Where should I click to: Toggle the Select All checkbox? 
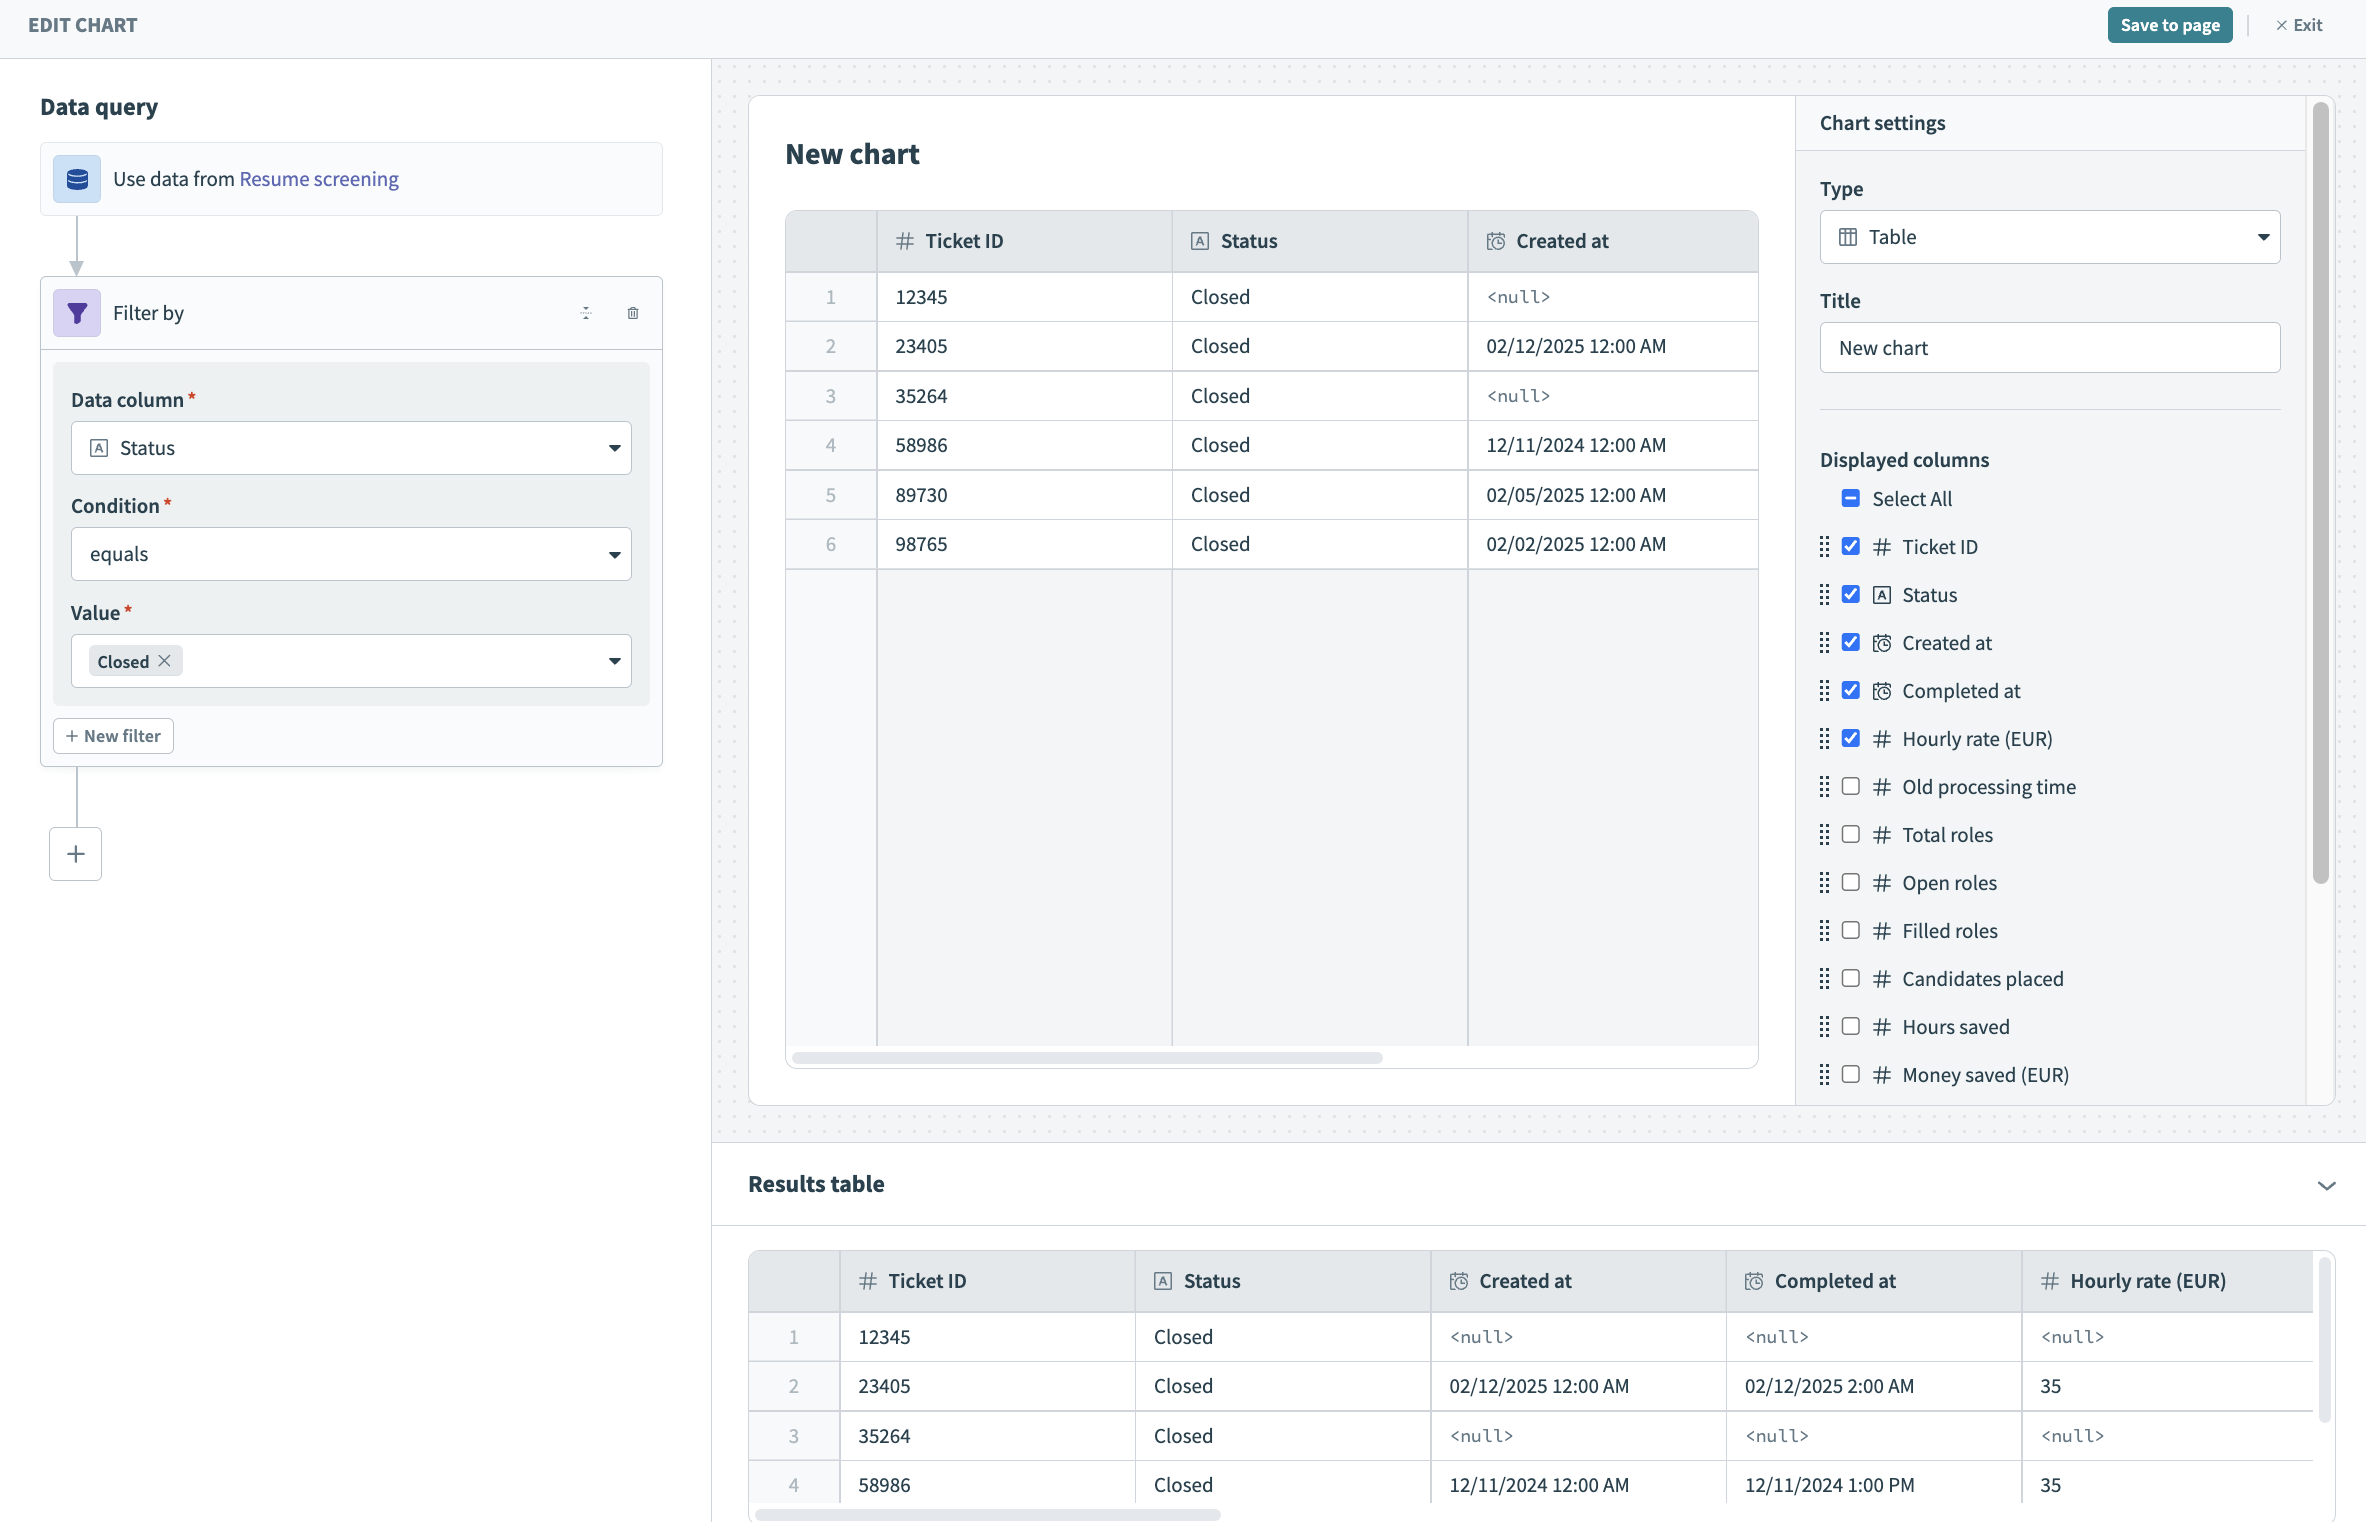click(1851, 499)
